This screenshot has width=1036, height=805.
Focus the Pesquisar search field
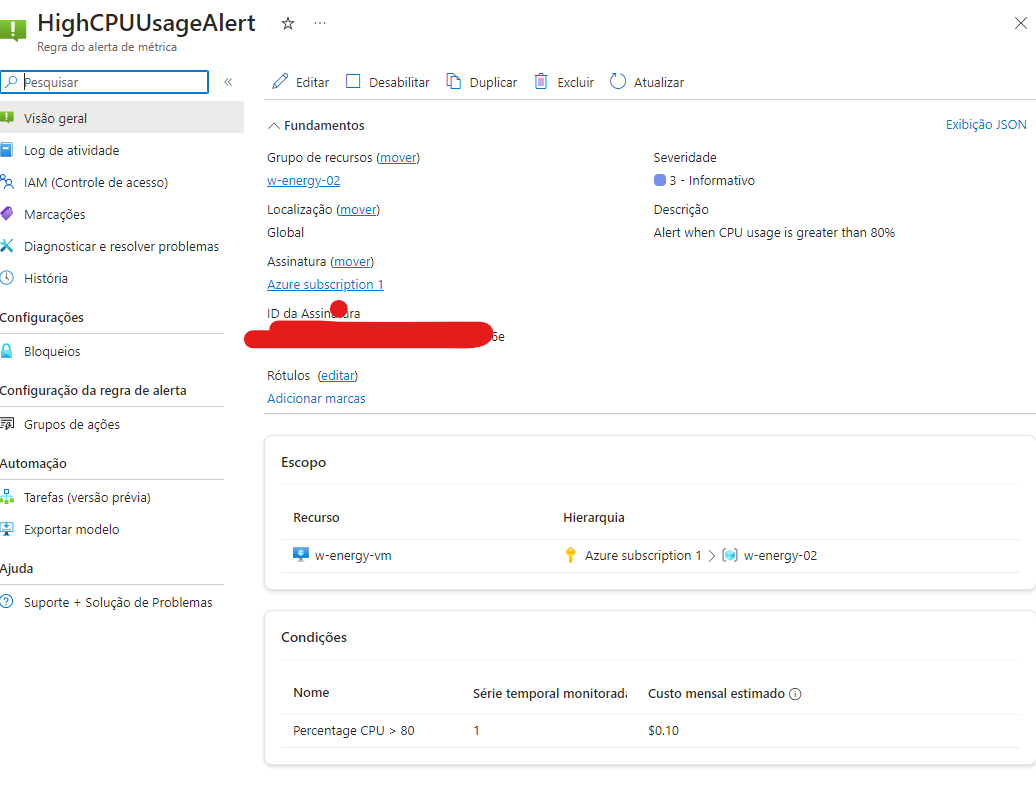point(104,82)
